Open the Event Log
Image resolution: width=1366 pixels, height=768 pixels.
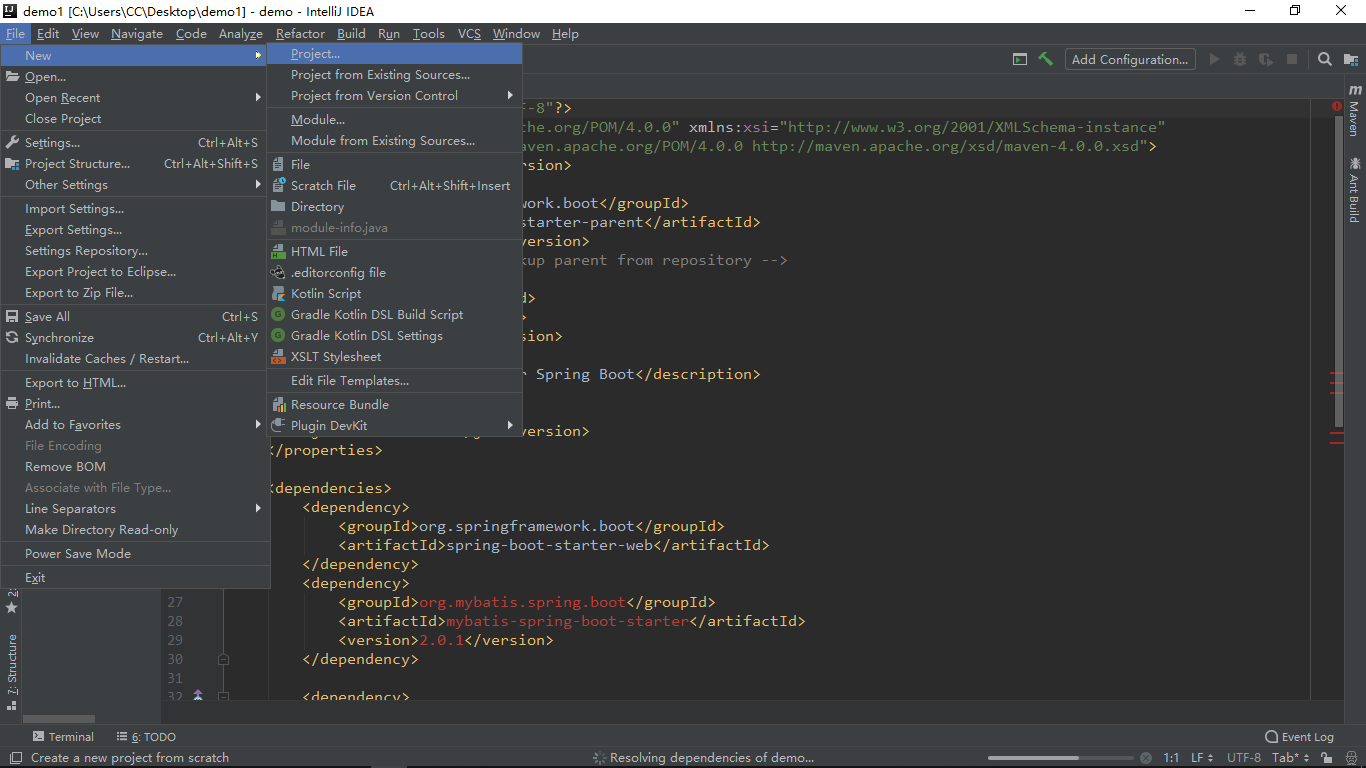coord(1298,736)
